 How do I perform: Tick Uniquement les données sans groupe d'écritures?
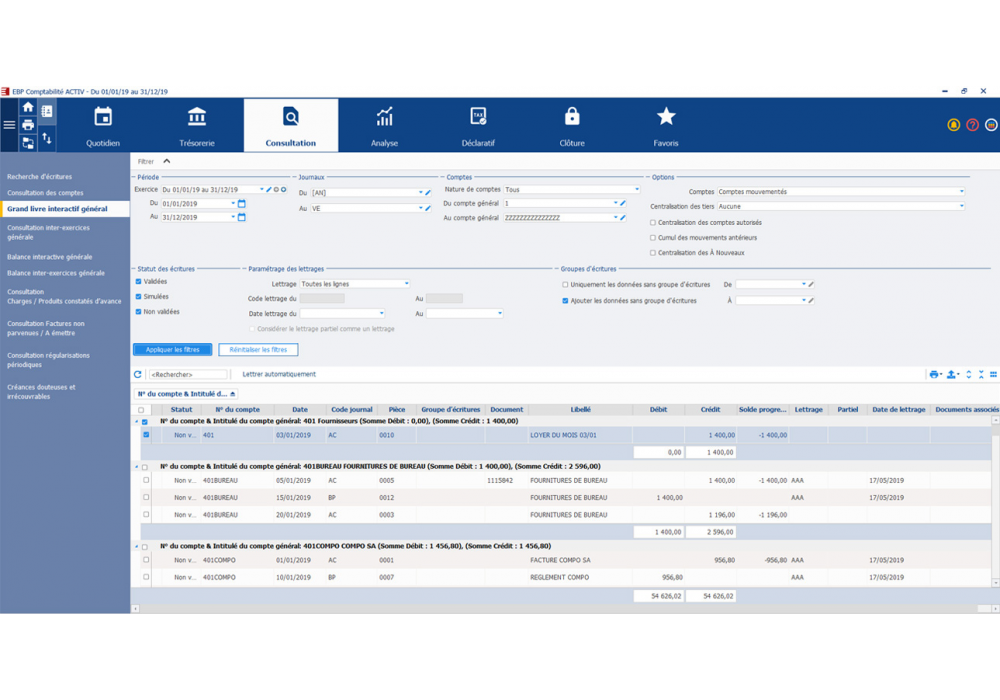565,285
